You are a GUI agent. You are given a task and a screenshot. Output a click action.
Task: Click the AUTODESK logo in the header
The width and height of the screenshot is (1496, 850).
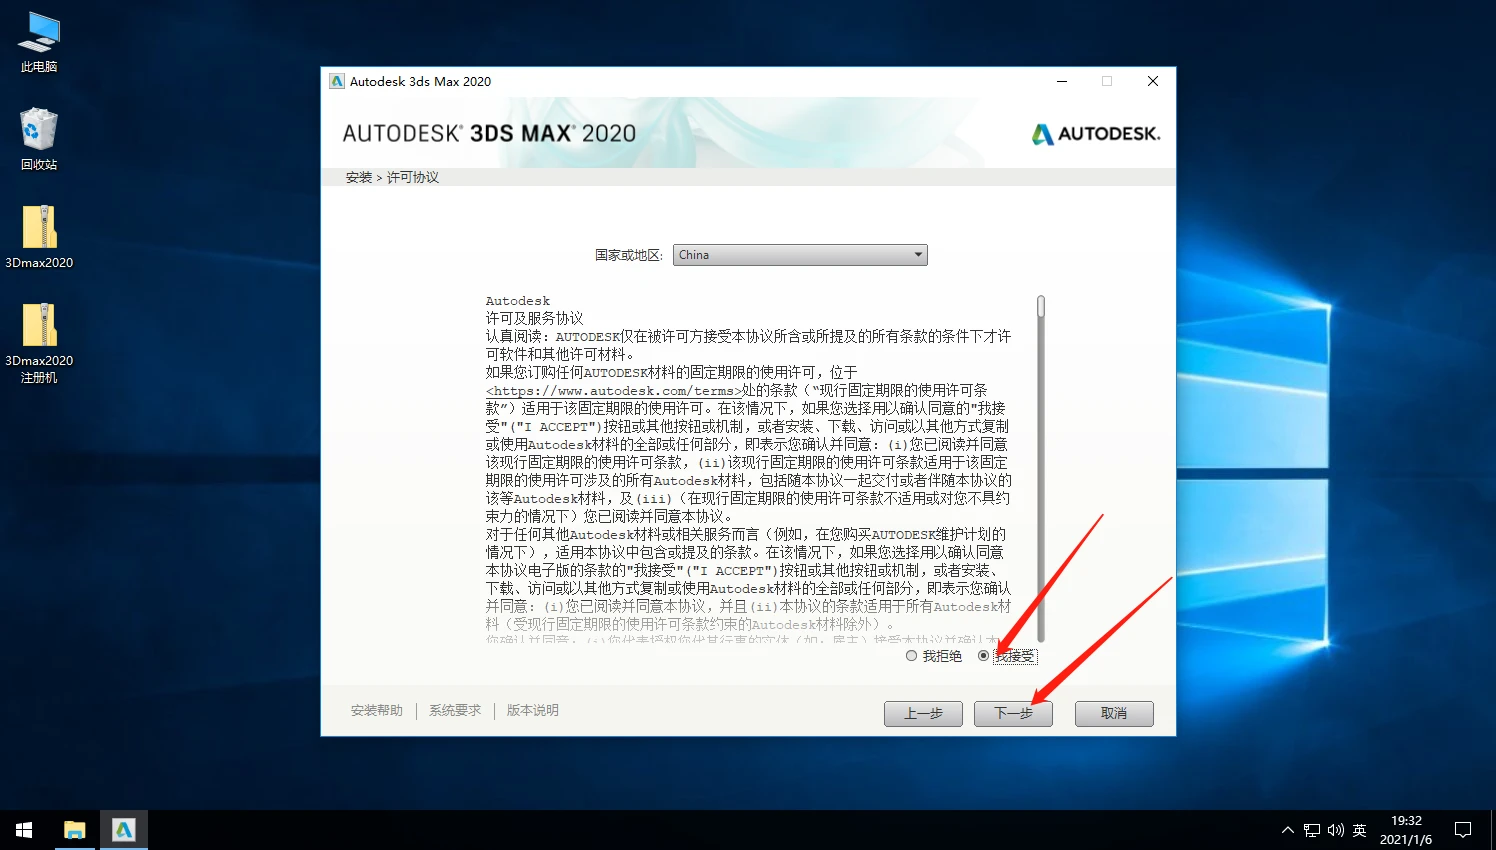[1096, 133]
